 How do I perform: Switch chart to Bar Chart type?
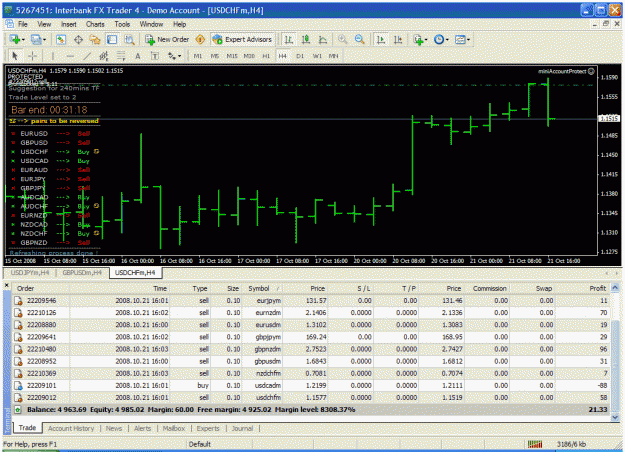click(289, 39)
